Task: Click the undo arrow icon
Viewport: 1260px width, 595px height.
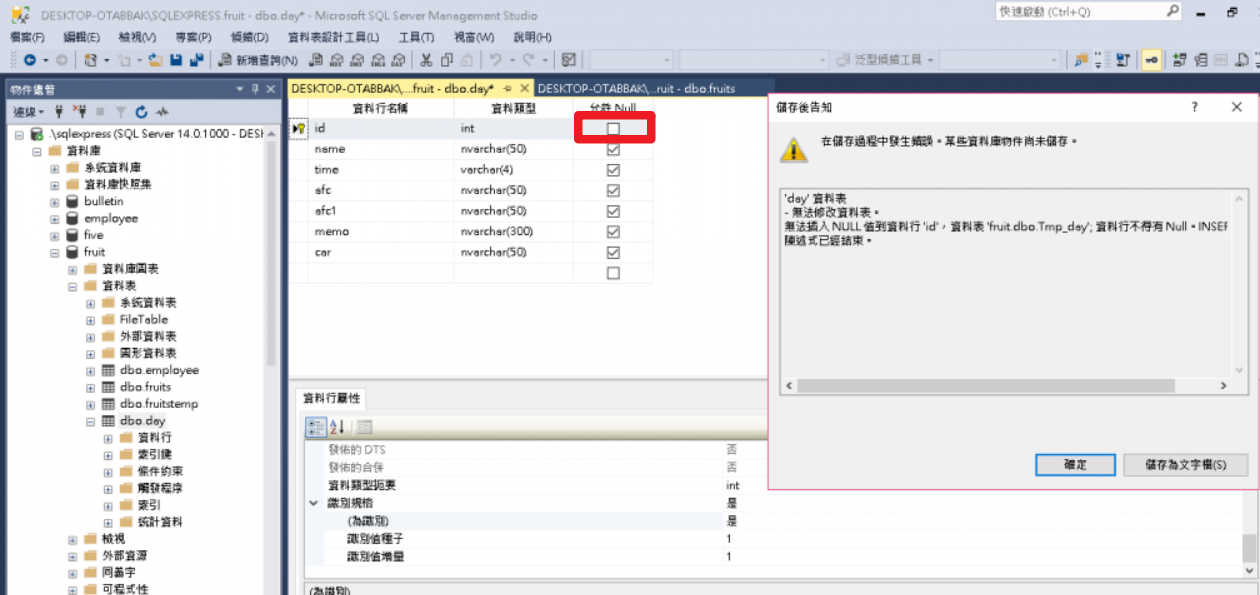Action: tap(495, 60)
